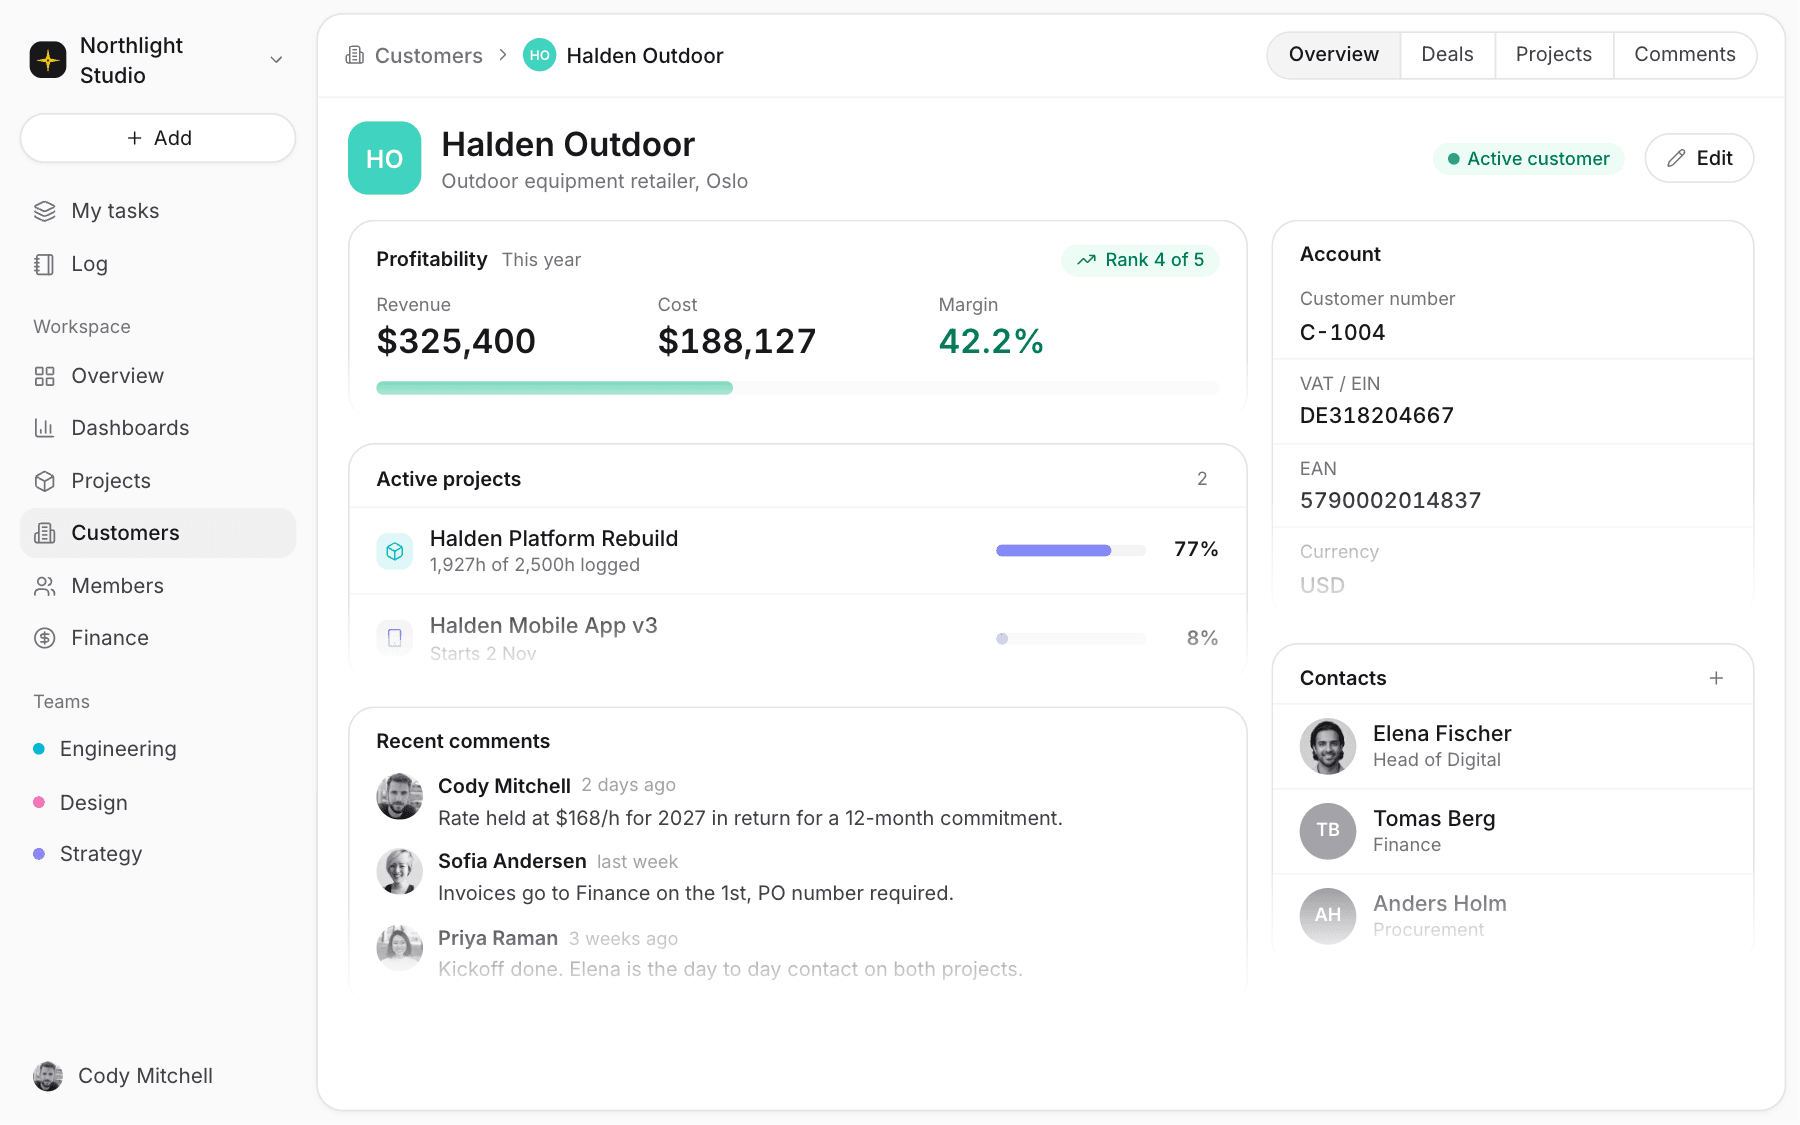The image size is (1800, 1125).
Task: Click the Northlight Studio star logo
Action: tap(48, 60)
